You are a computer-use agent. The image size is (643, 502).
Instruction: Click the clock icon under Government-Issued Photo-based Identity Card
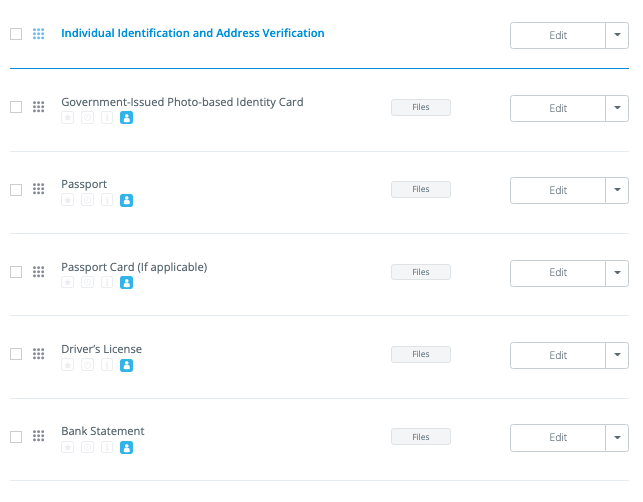click(x=88, y=118)
